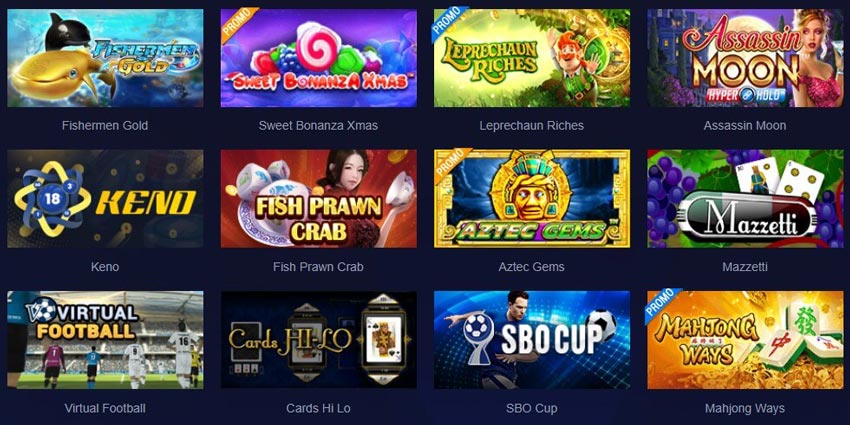
Task: Select the Leprechaun Riches game banner
Action: [532, 58]
